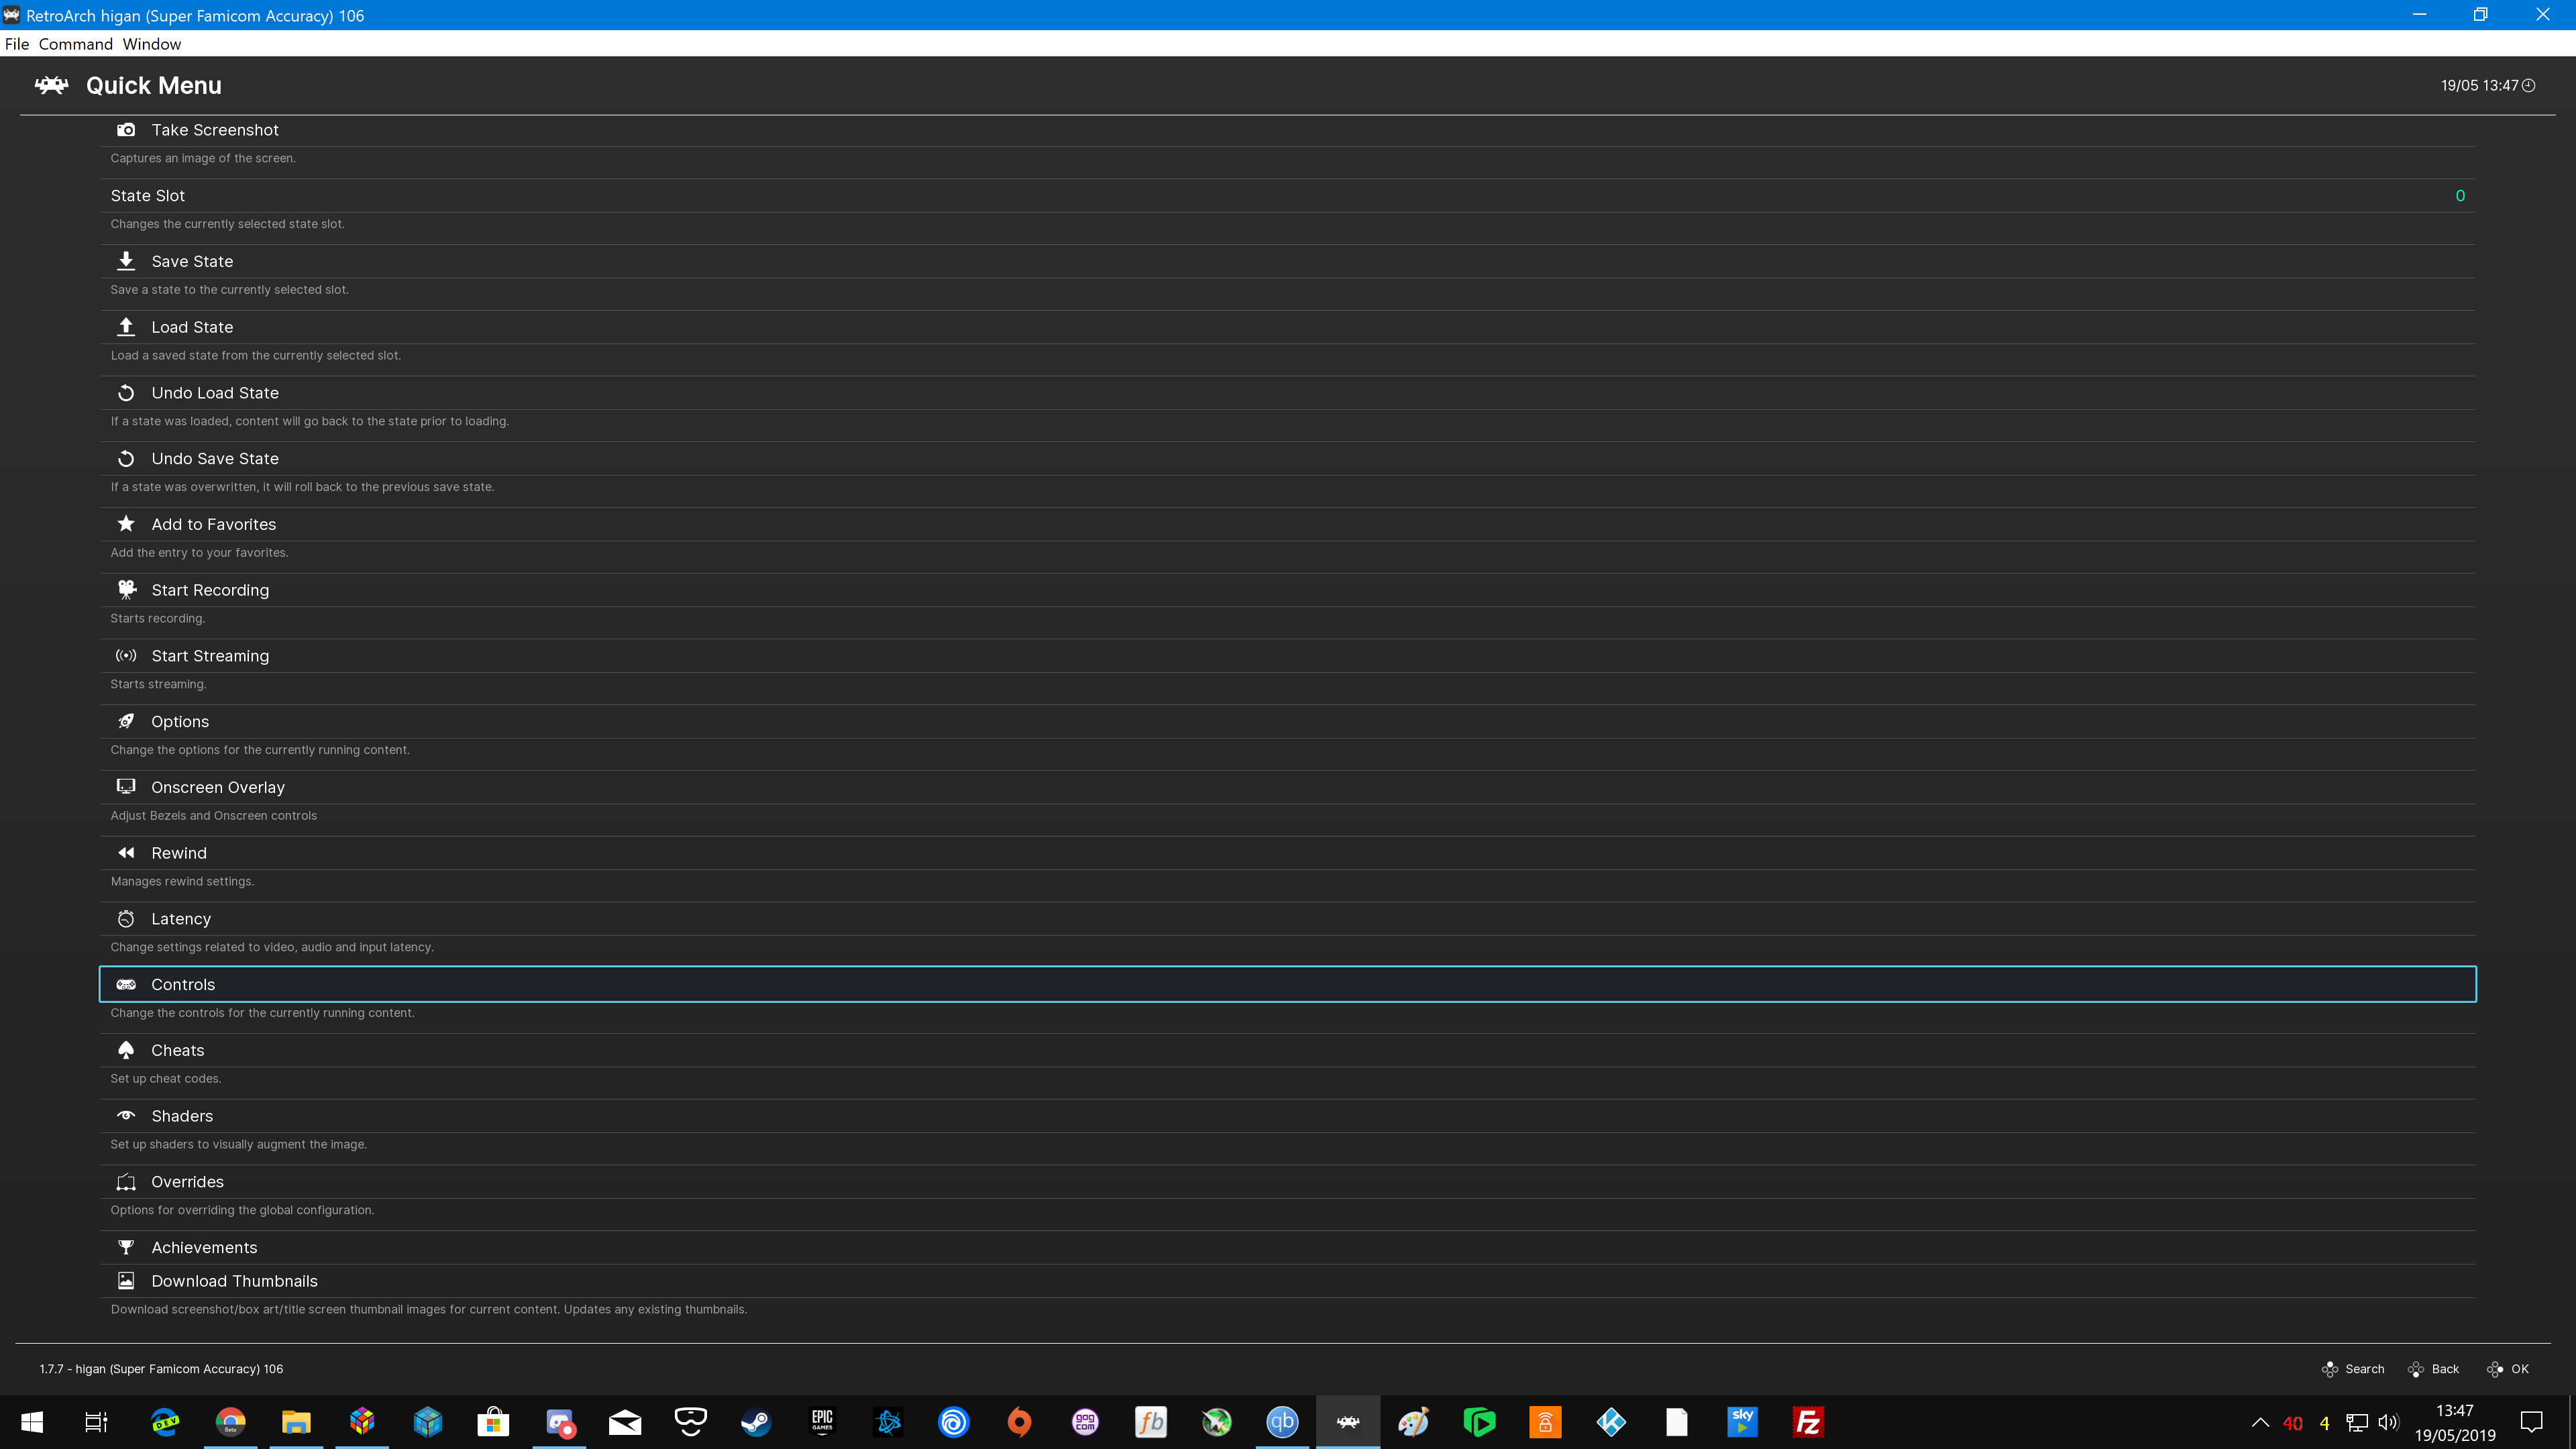Click the Overrides icon

coord(126,1182)
